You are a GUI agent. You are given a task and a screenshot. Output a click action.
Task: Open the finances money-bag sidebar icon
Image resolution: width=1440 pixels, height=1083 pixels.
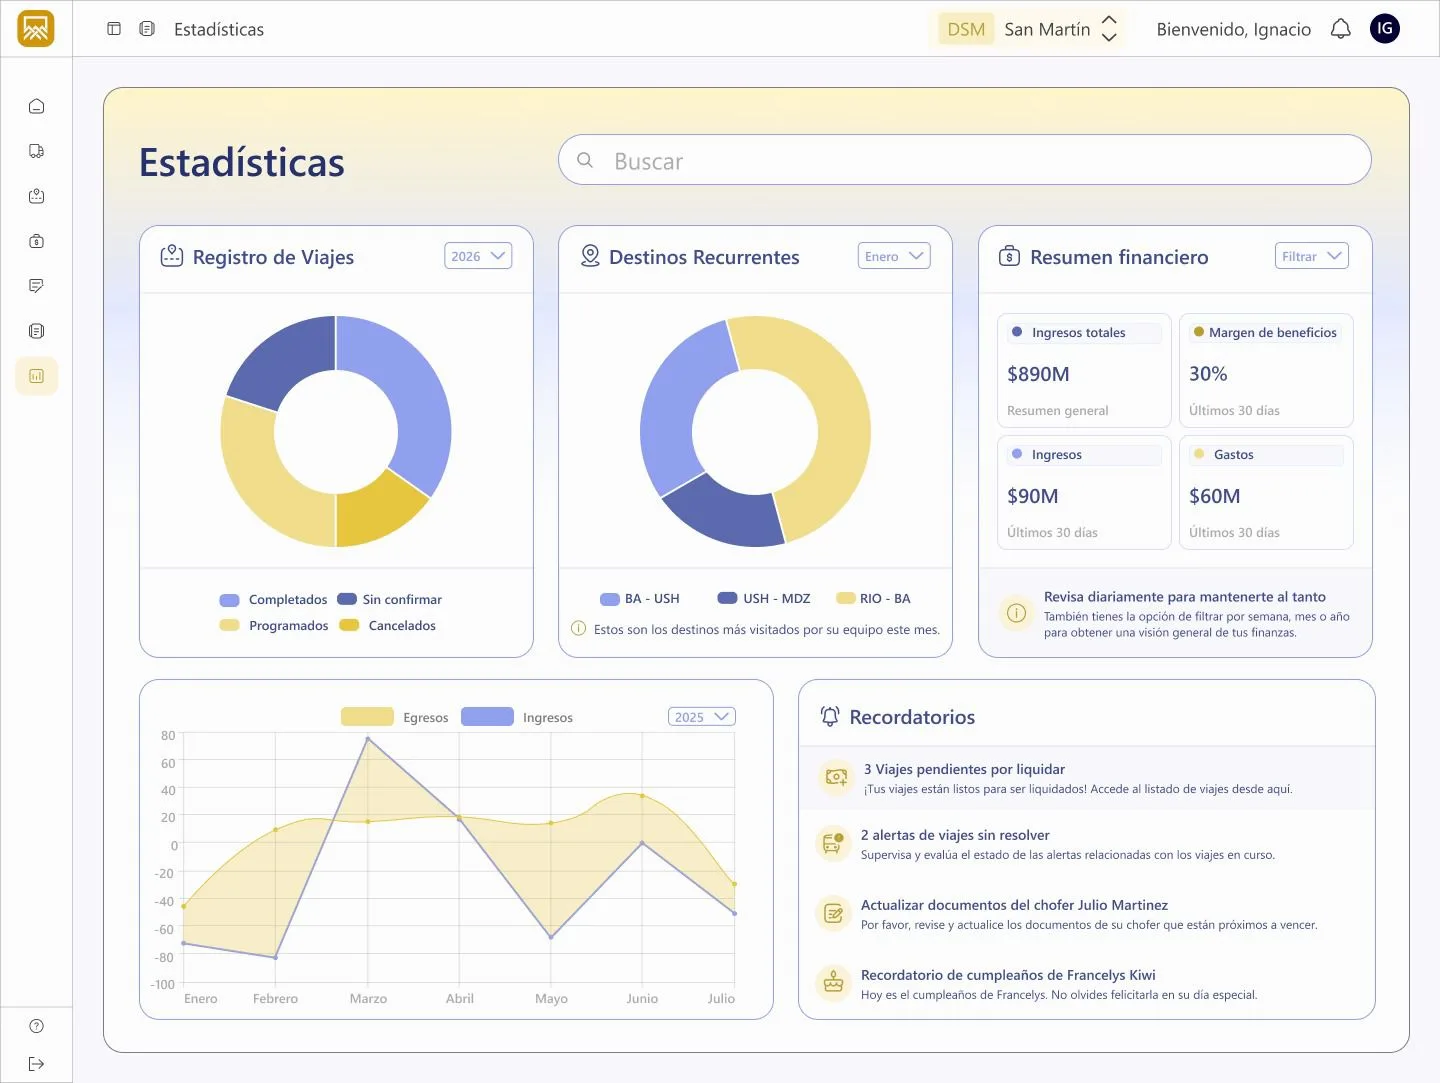[36, 241]
